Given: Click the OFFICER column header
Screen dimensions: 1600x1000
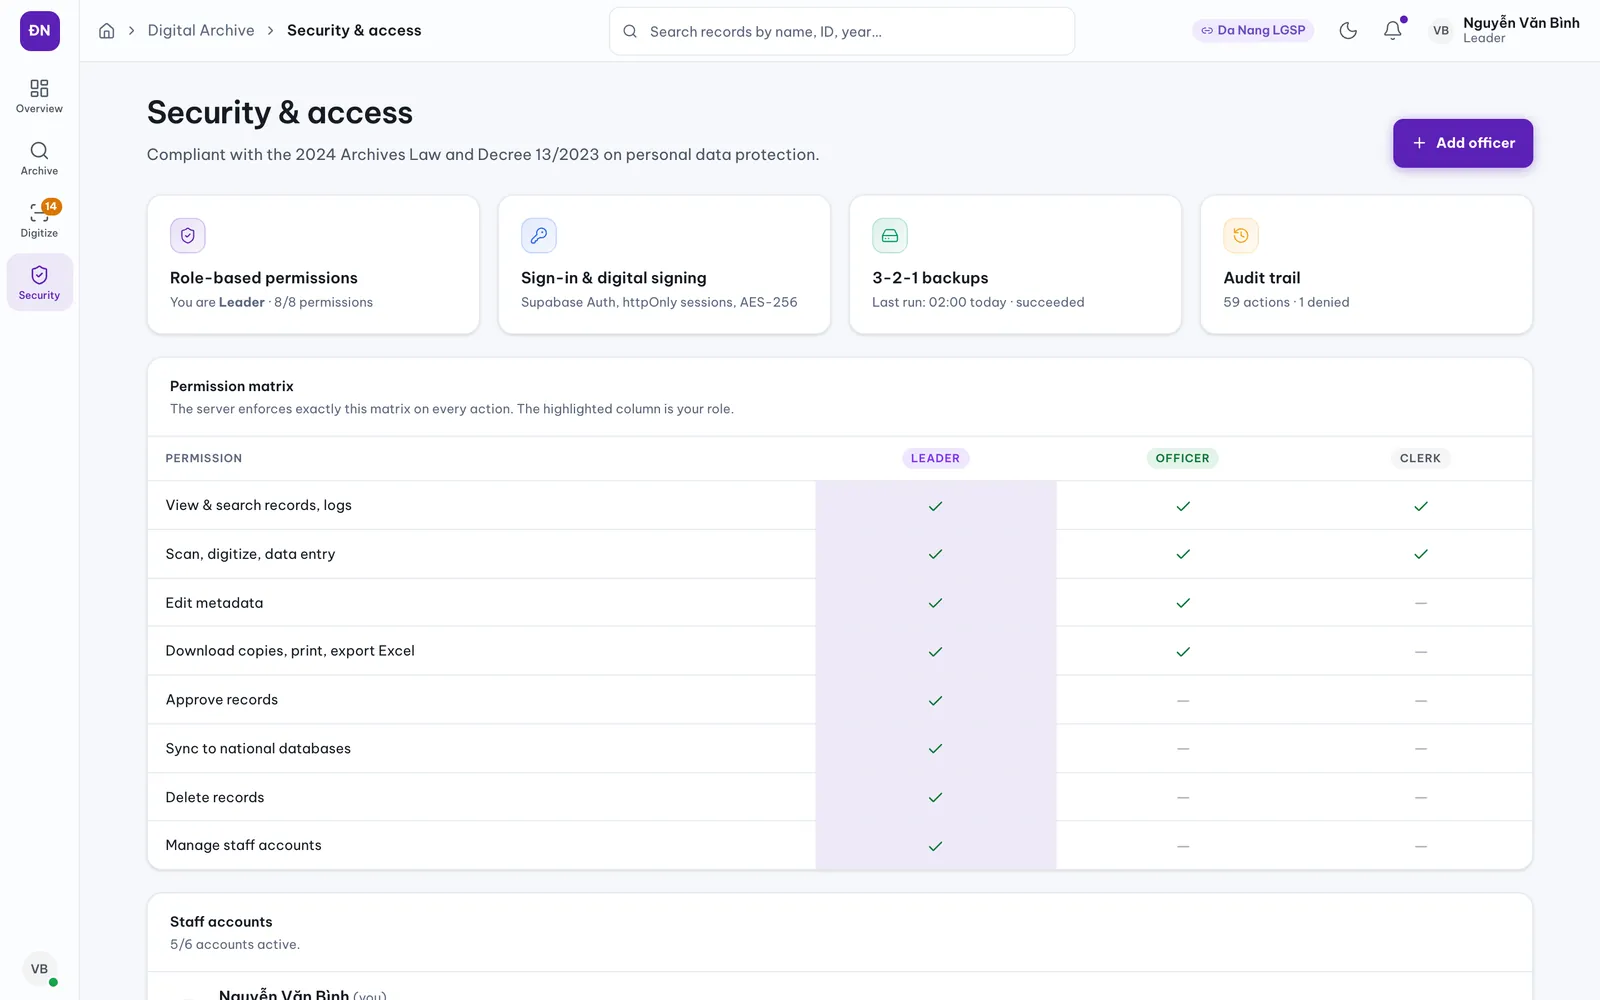Looking at the screenshot, I should [1182, 458].
